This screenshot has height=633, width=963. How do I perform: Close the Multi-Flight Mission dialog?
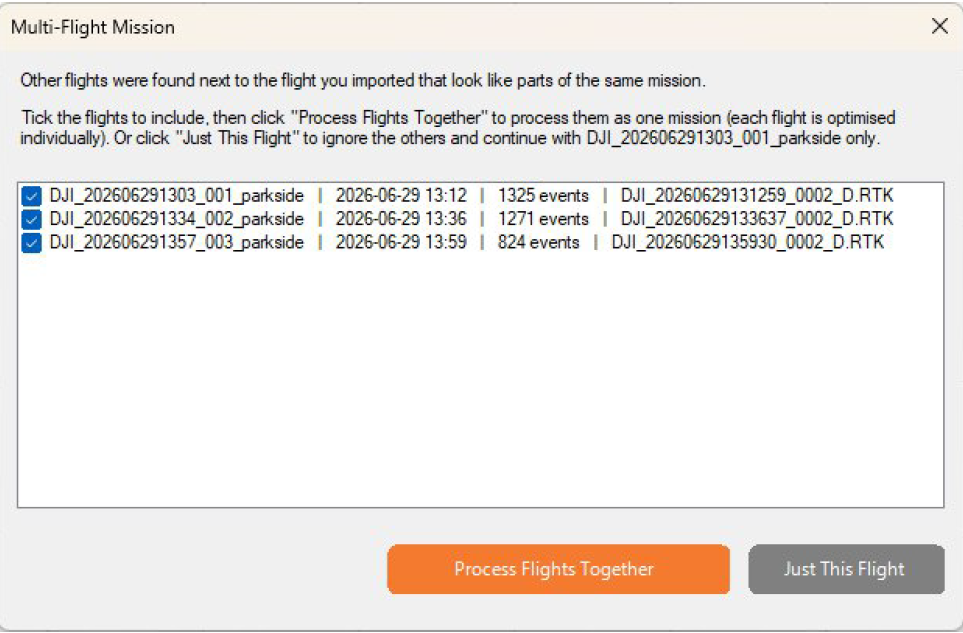pos(939,26)
